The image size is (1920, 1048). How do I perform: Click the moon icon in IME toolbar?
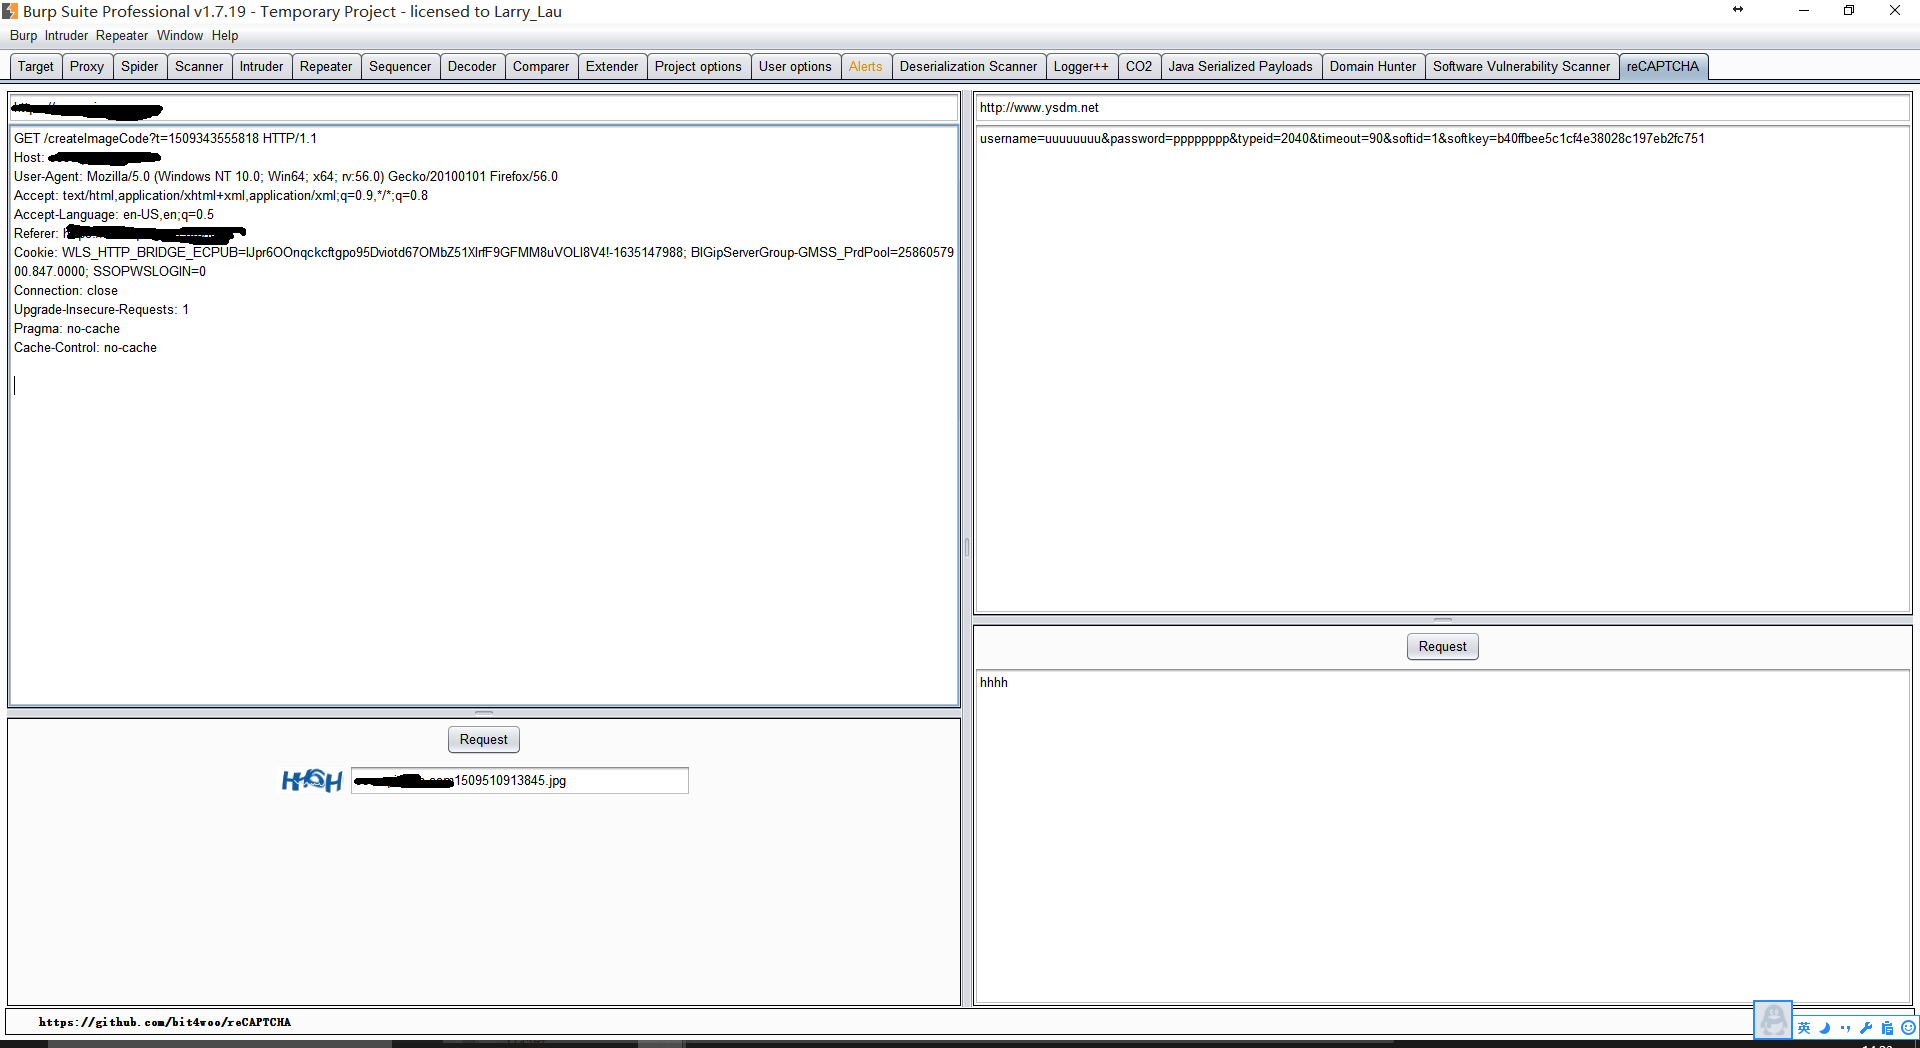1825,1028
